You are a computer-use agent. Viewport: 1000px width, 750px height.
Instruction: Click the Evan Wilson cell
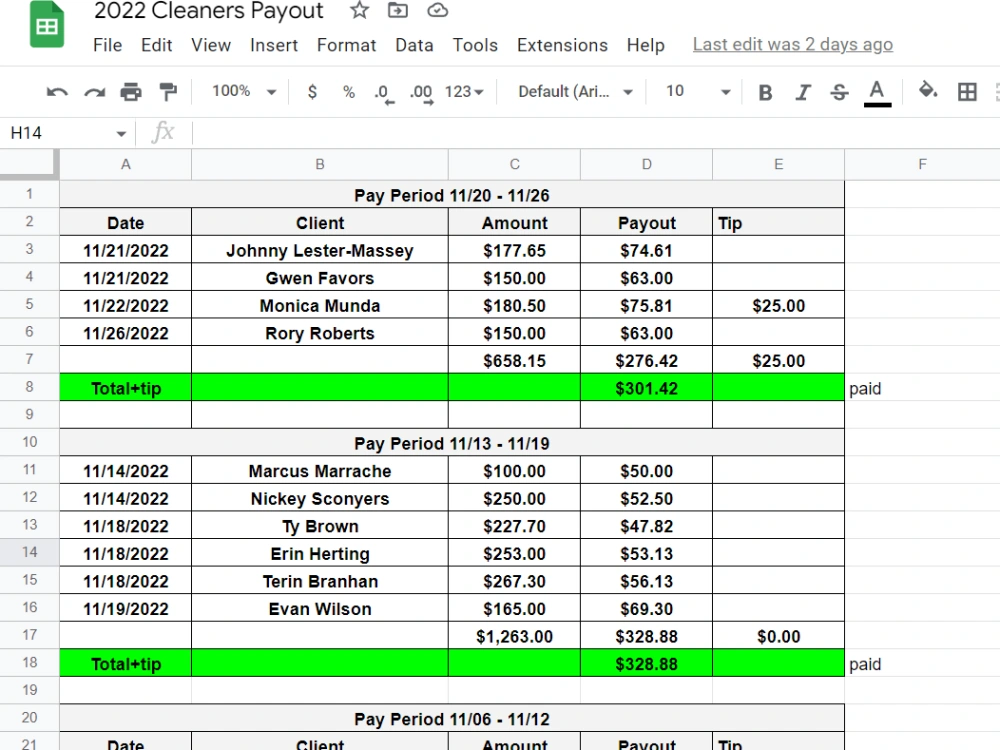(320, 608)
